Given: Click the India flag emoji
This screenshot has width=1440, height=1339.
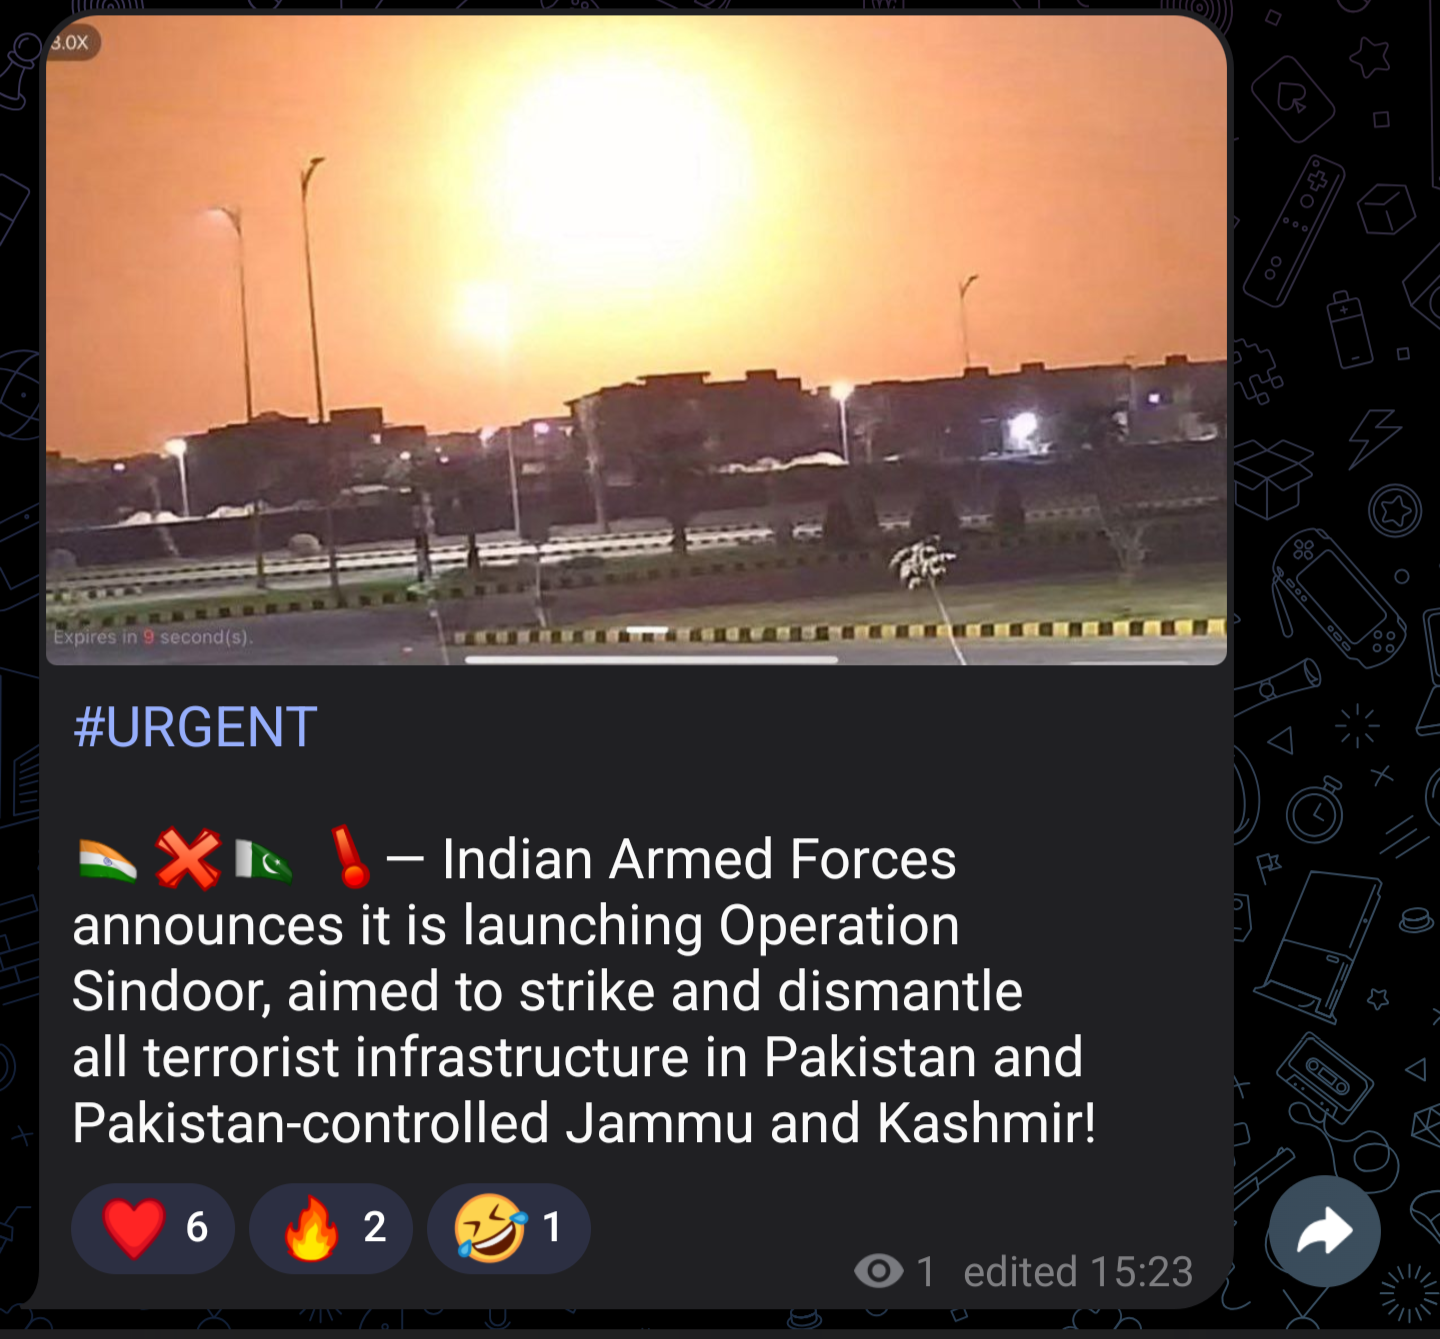Looking at the screenshot, I should click(x=107, y=861).
